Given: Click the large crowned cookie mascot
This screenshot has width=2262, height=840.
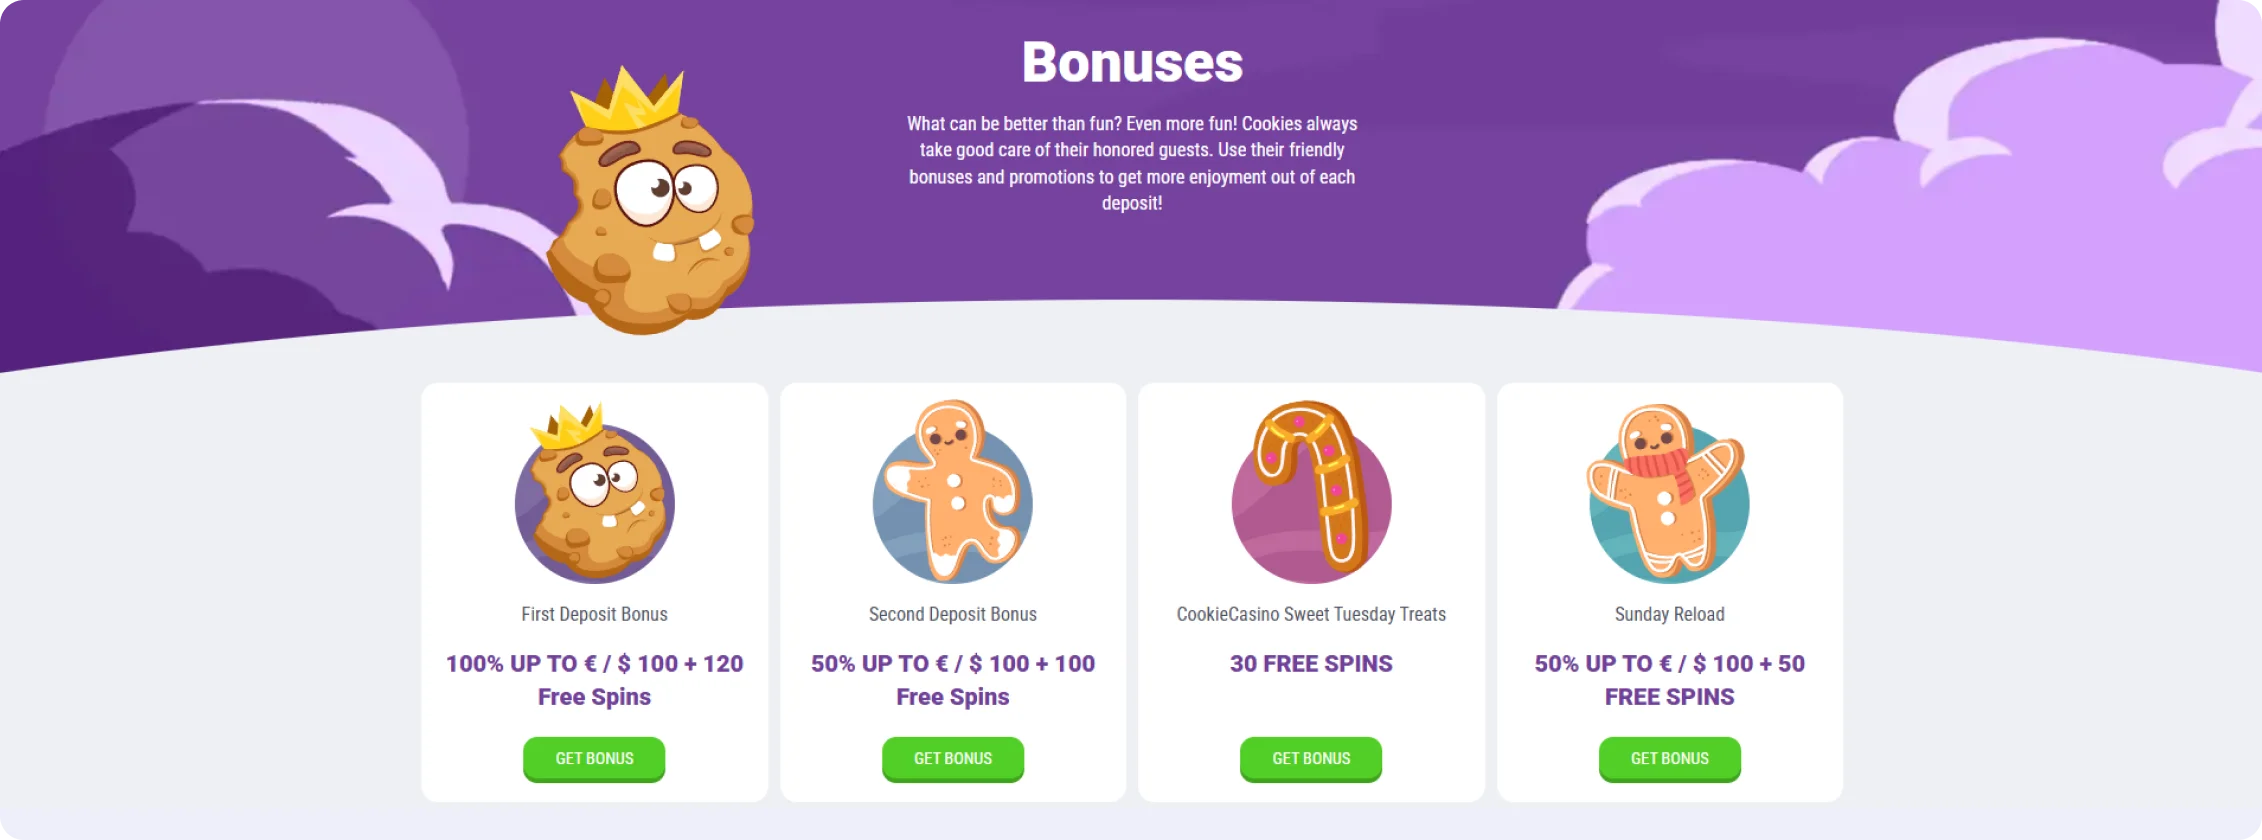Looking at the screenshot, I should [x=650, y=210].
